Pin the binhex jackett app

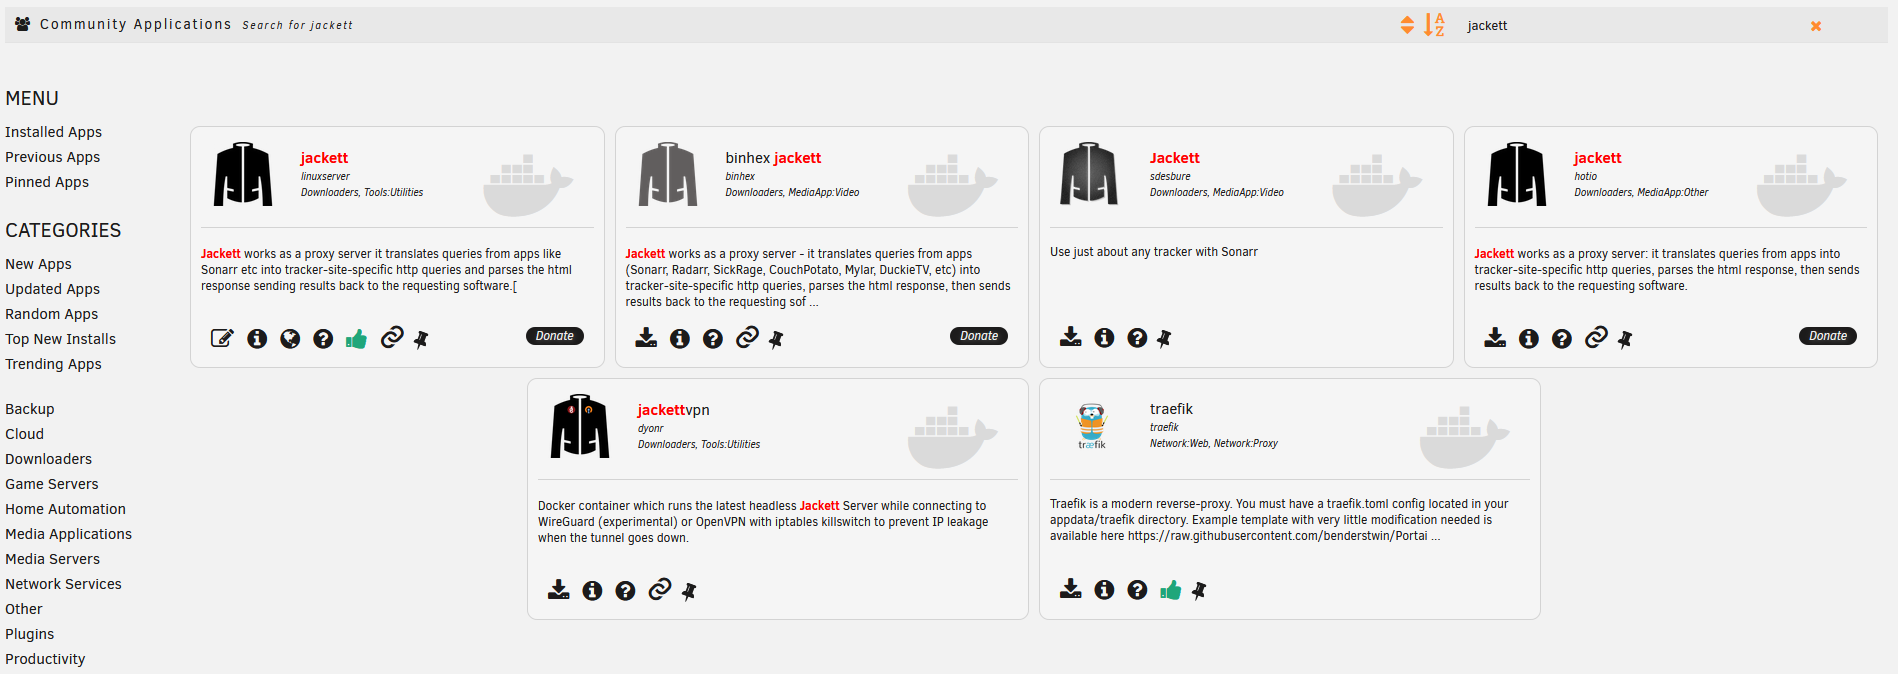coord(776,340)
